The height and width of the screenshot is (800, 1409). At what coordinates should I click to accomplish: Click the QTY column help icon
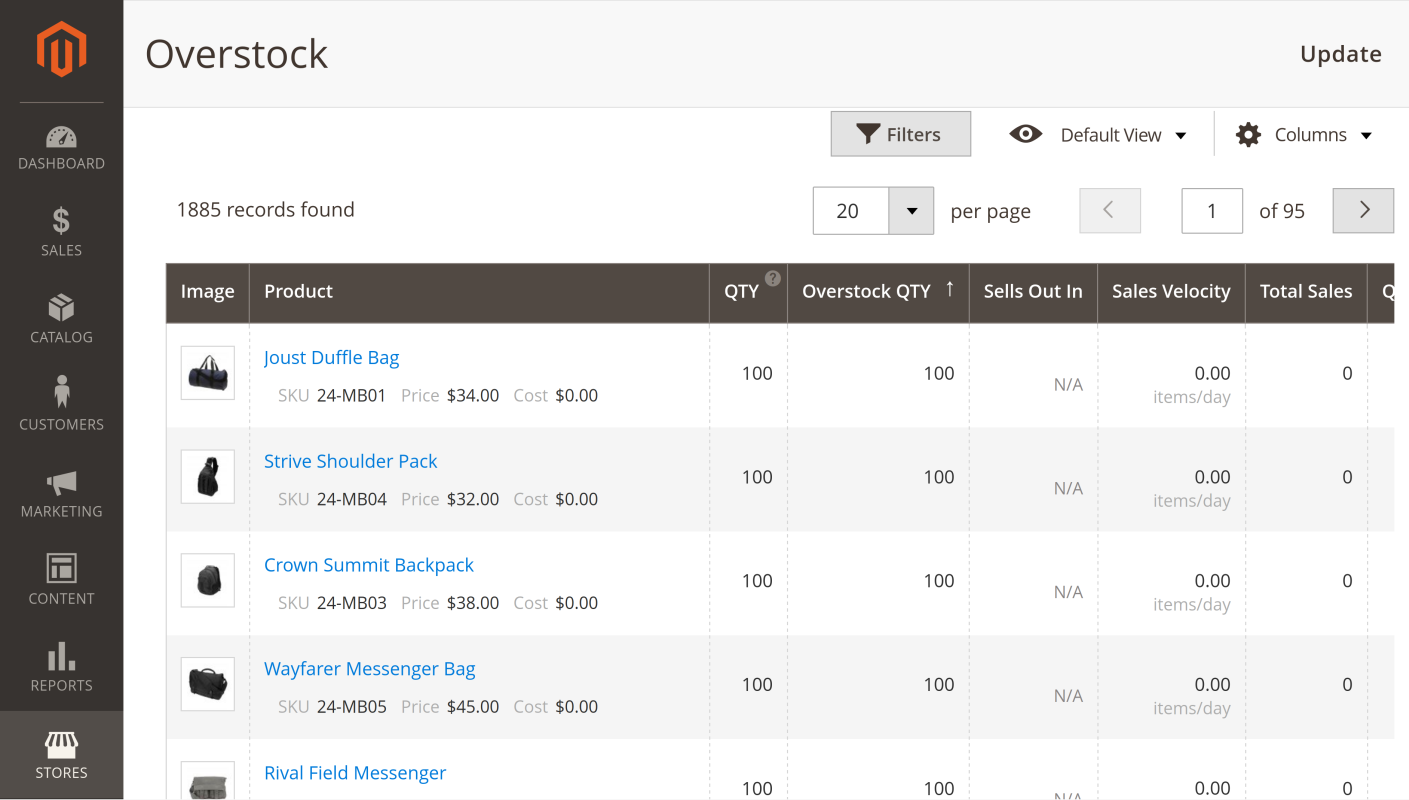click(x=773, y=279)
